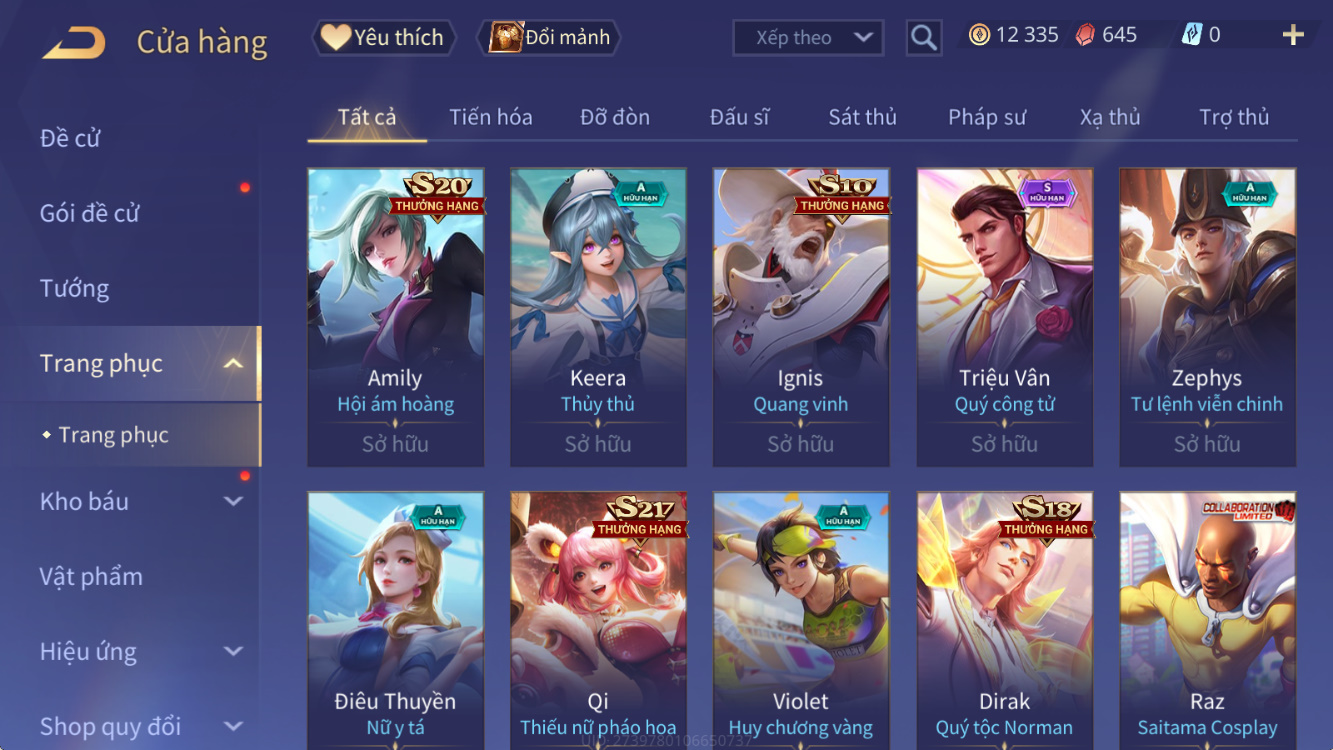
Task: Select the Sát thủ tab
Action: pos(862,117)
